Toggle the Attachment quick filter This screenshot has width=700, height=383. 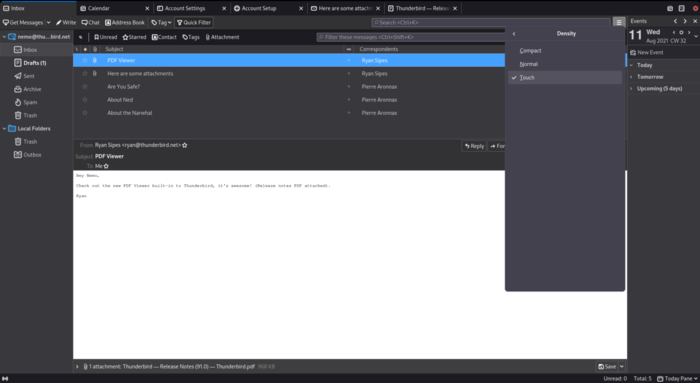[222, 37]
